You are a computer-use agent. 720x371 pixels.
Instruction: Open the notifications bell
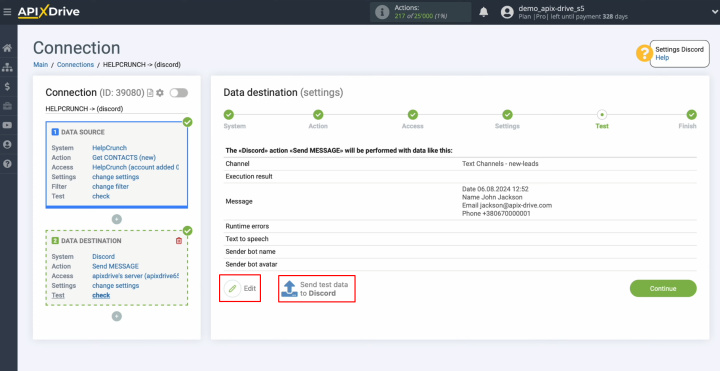click(484, 12)
